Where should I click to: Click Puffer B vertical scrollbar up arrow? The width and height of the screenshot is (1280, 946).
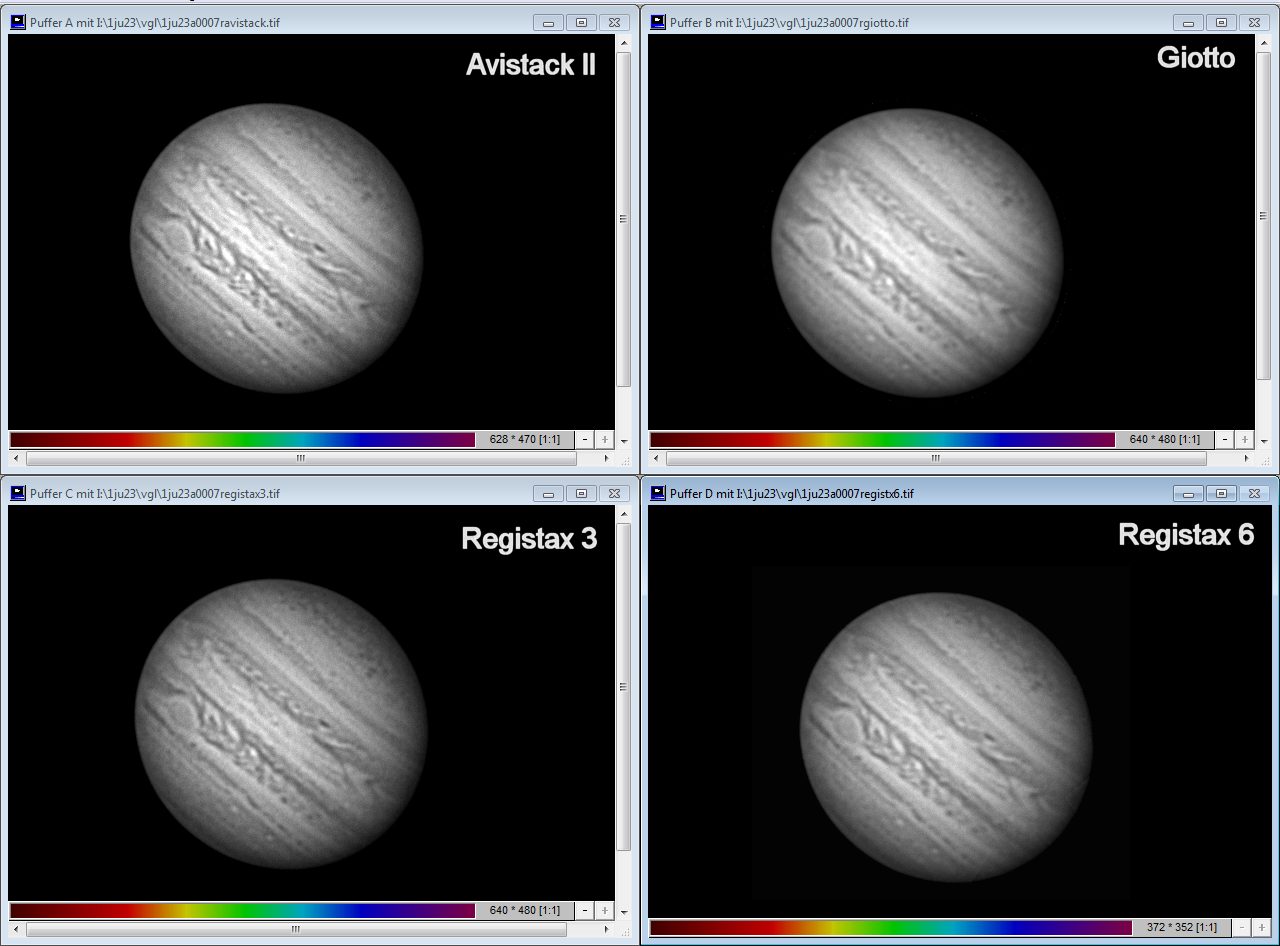[x=1264, y=43]
